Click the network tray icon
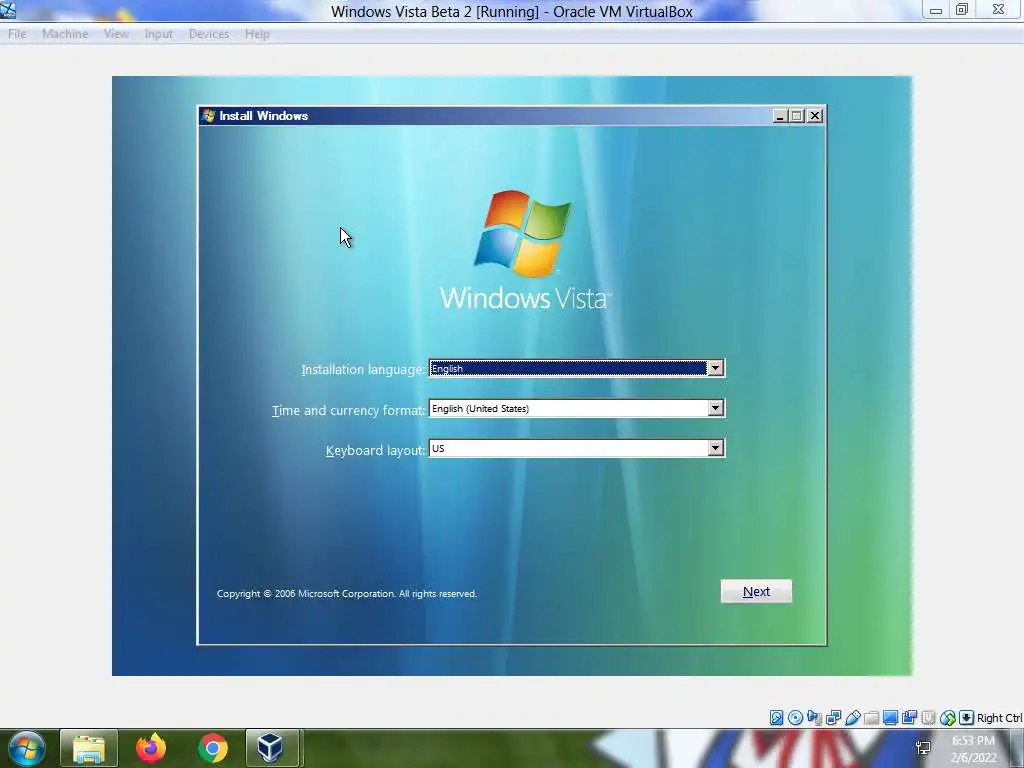 (x=923, y=748)
